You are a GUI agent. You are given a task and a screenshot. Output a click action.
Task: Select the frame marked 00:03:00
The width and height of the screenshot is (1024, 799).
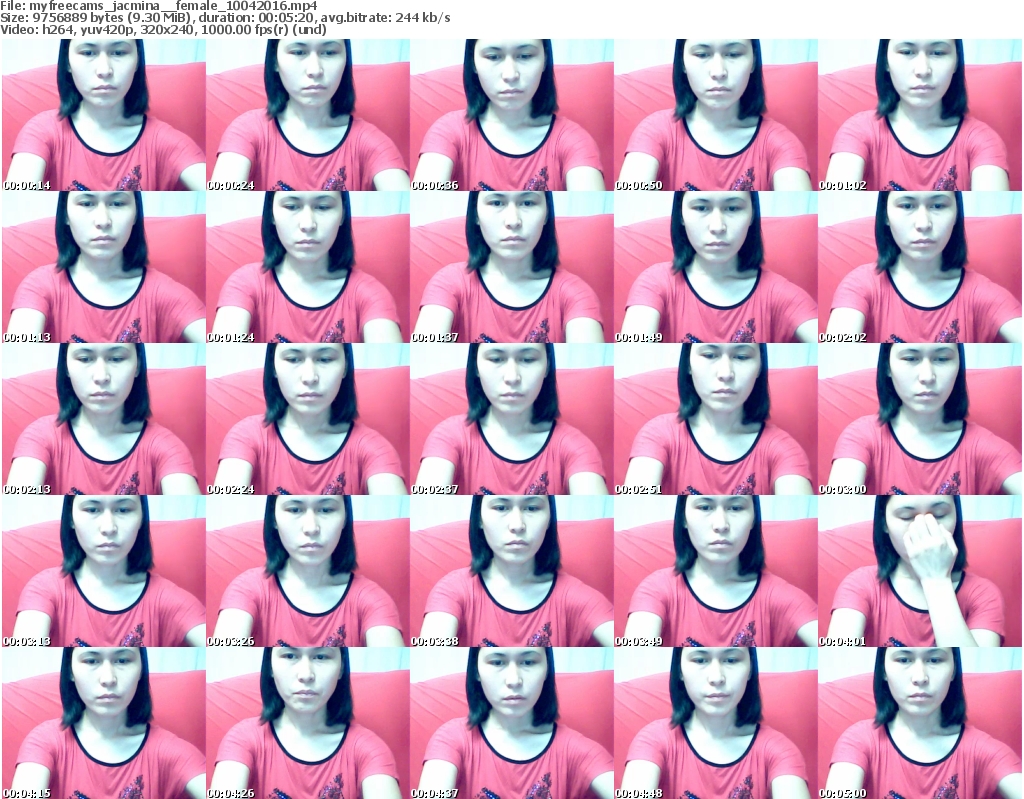coord(919,419)
